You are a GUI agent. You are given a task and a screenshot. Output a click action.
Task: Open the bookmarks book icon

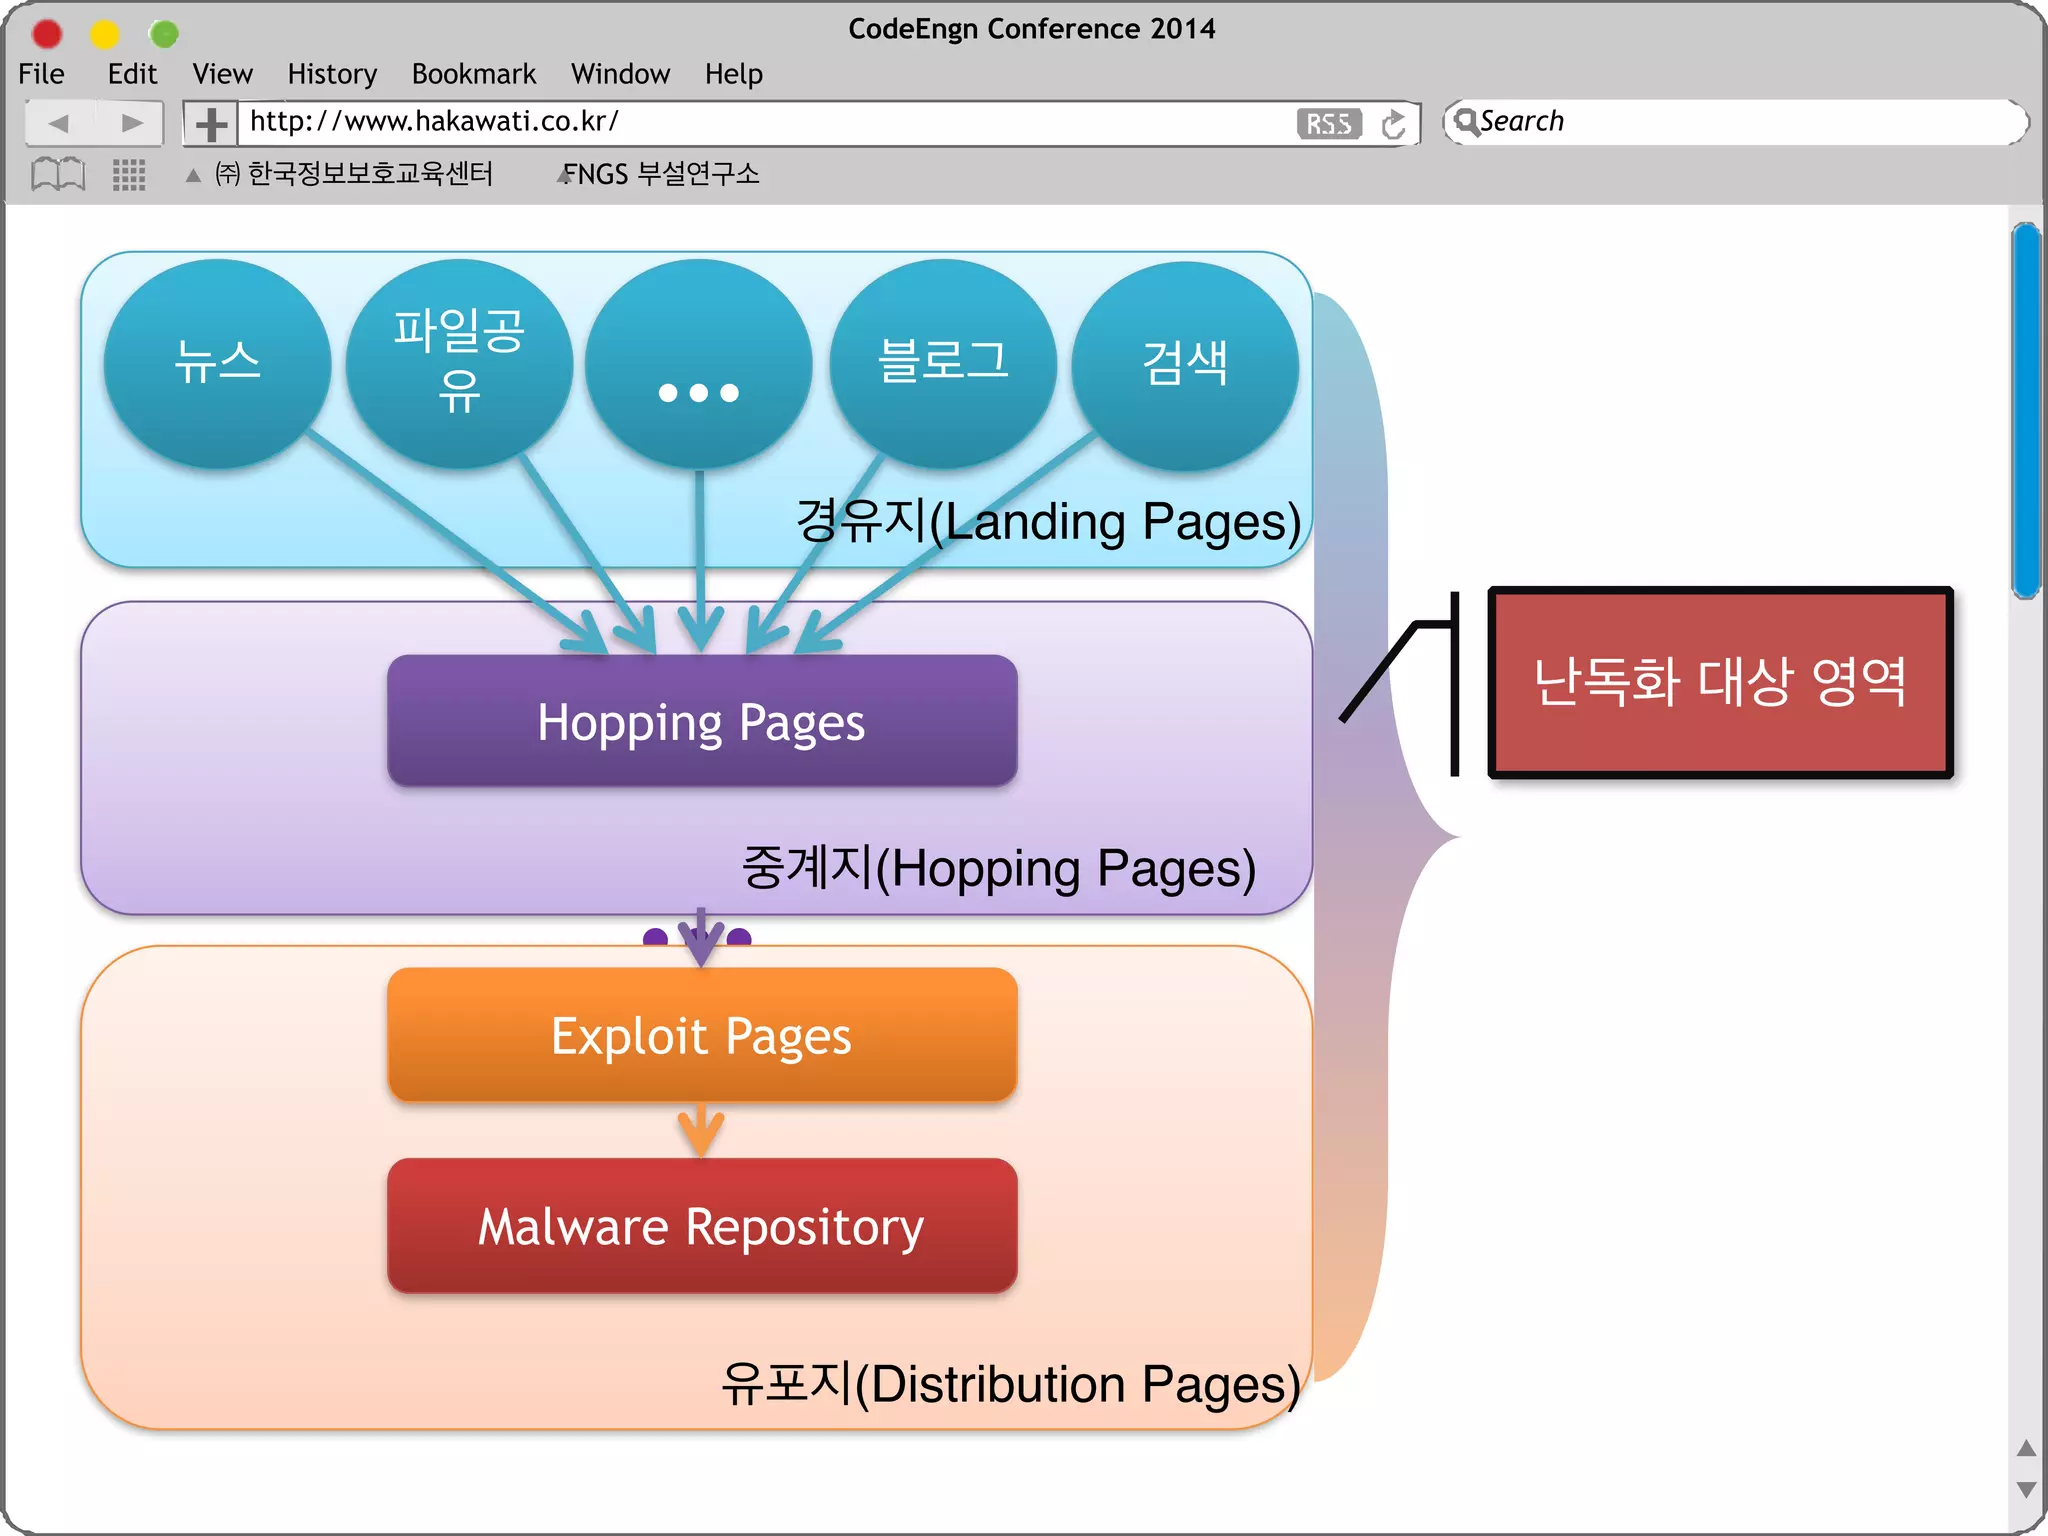(x=58, y=174)
